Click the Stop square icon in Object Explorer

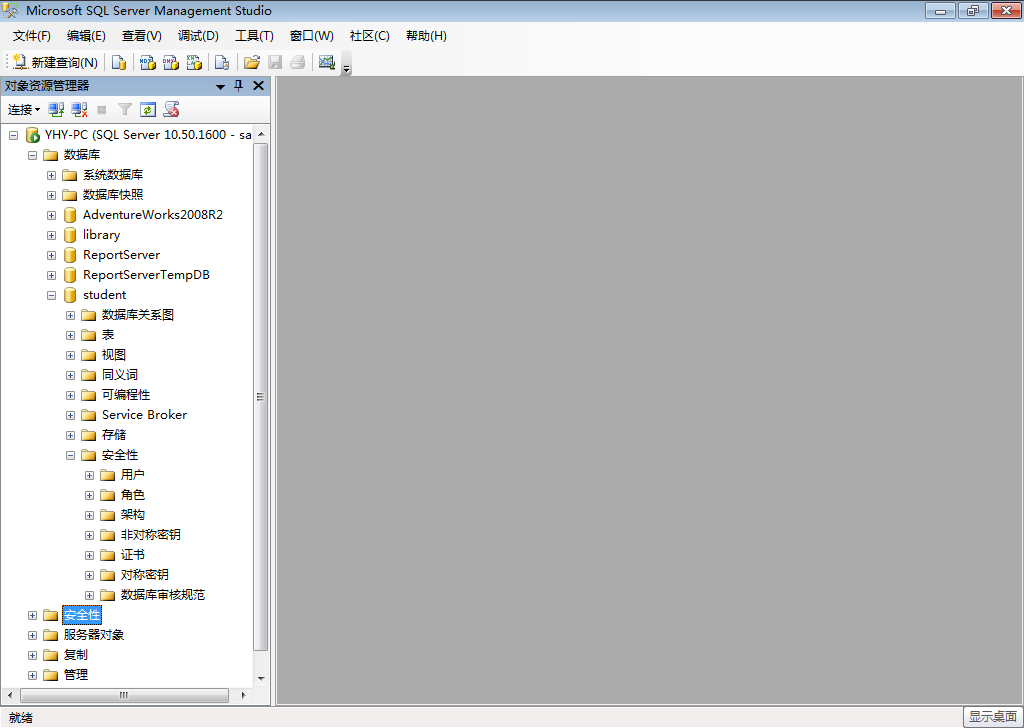coord(101,110)
